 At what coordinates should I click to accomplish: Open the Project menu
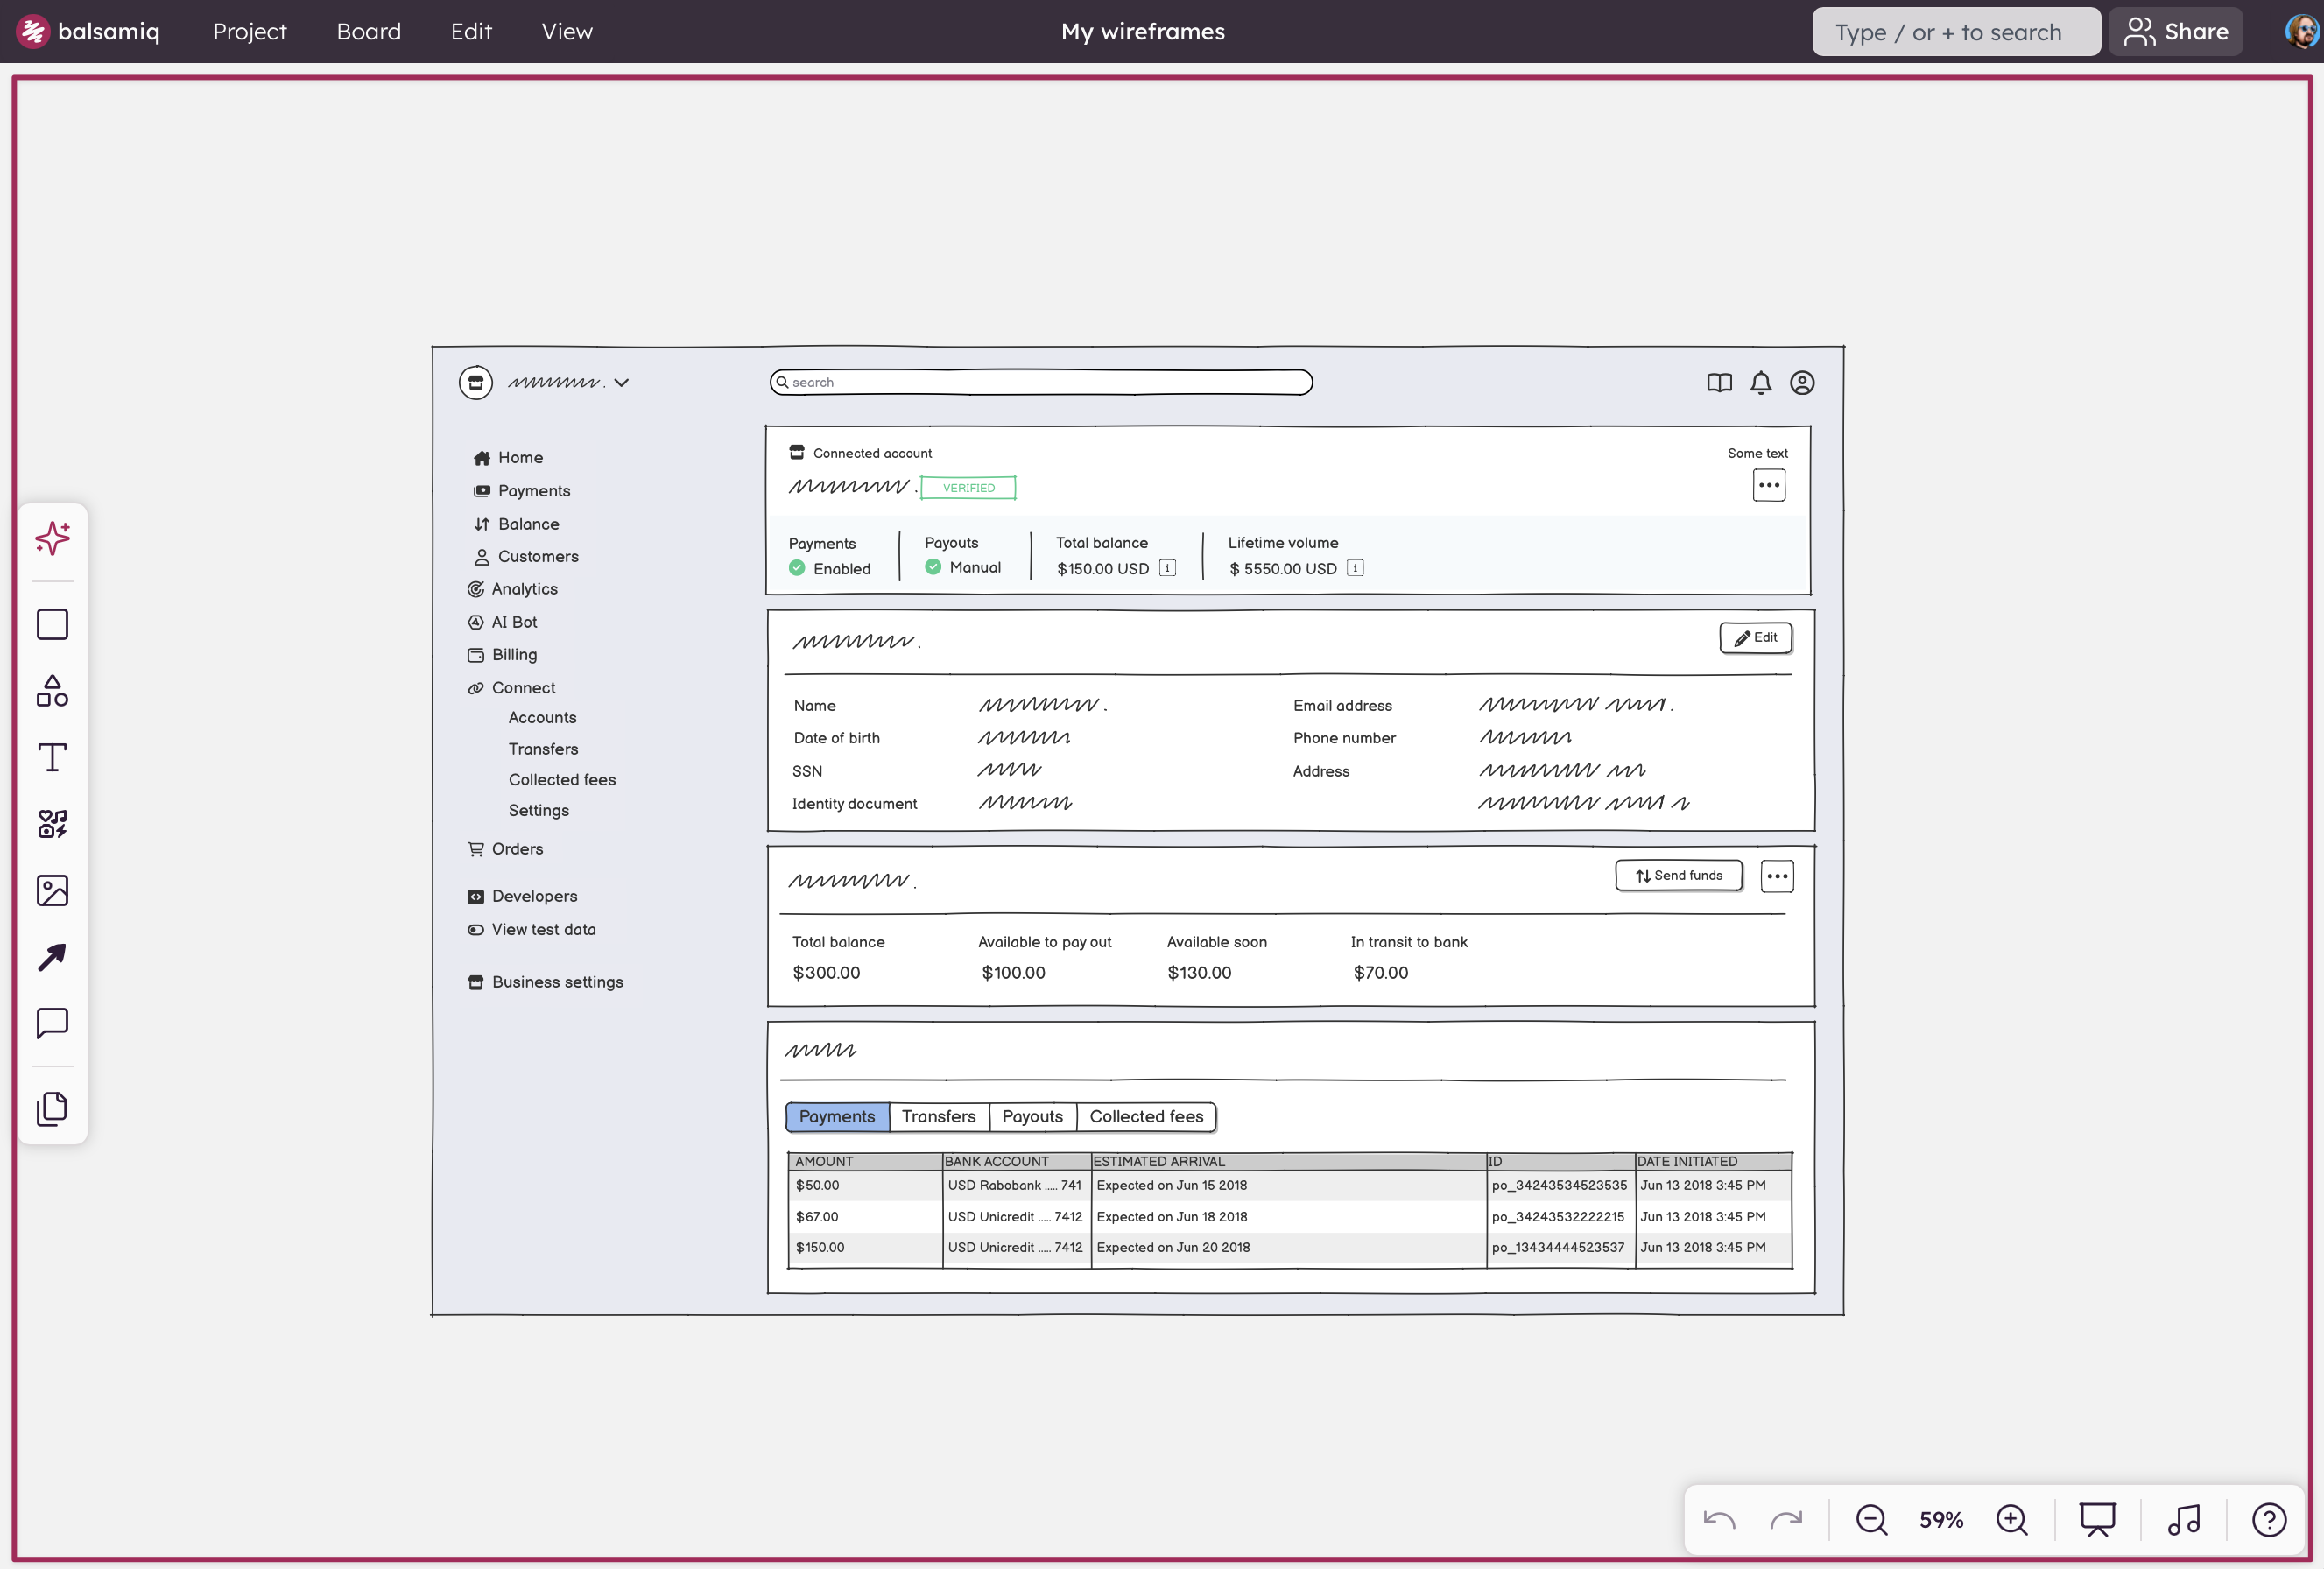(249, 31)
